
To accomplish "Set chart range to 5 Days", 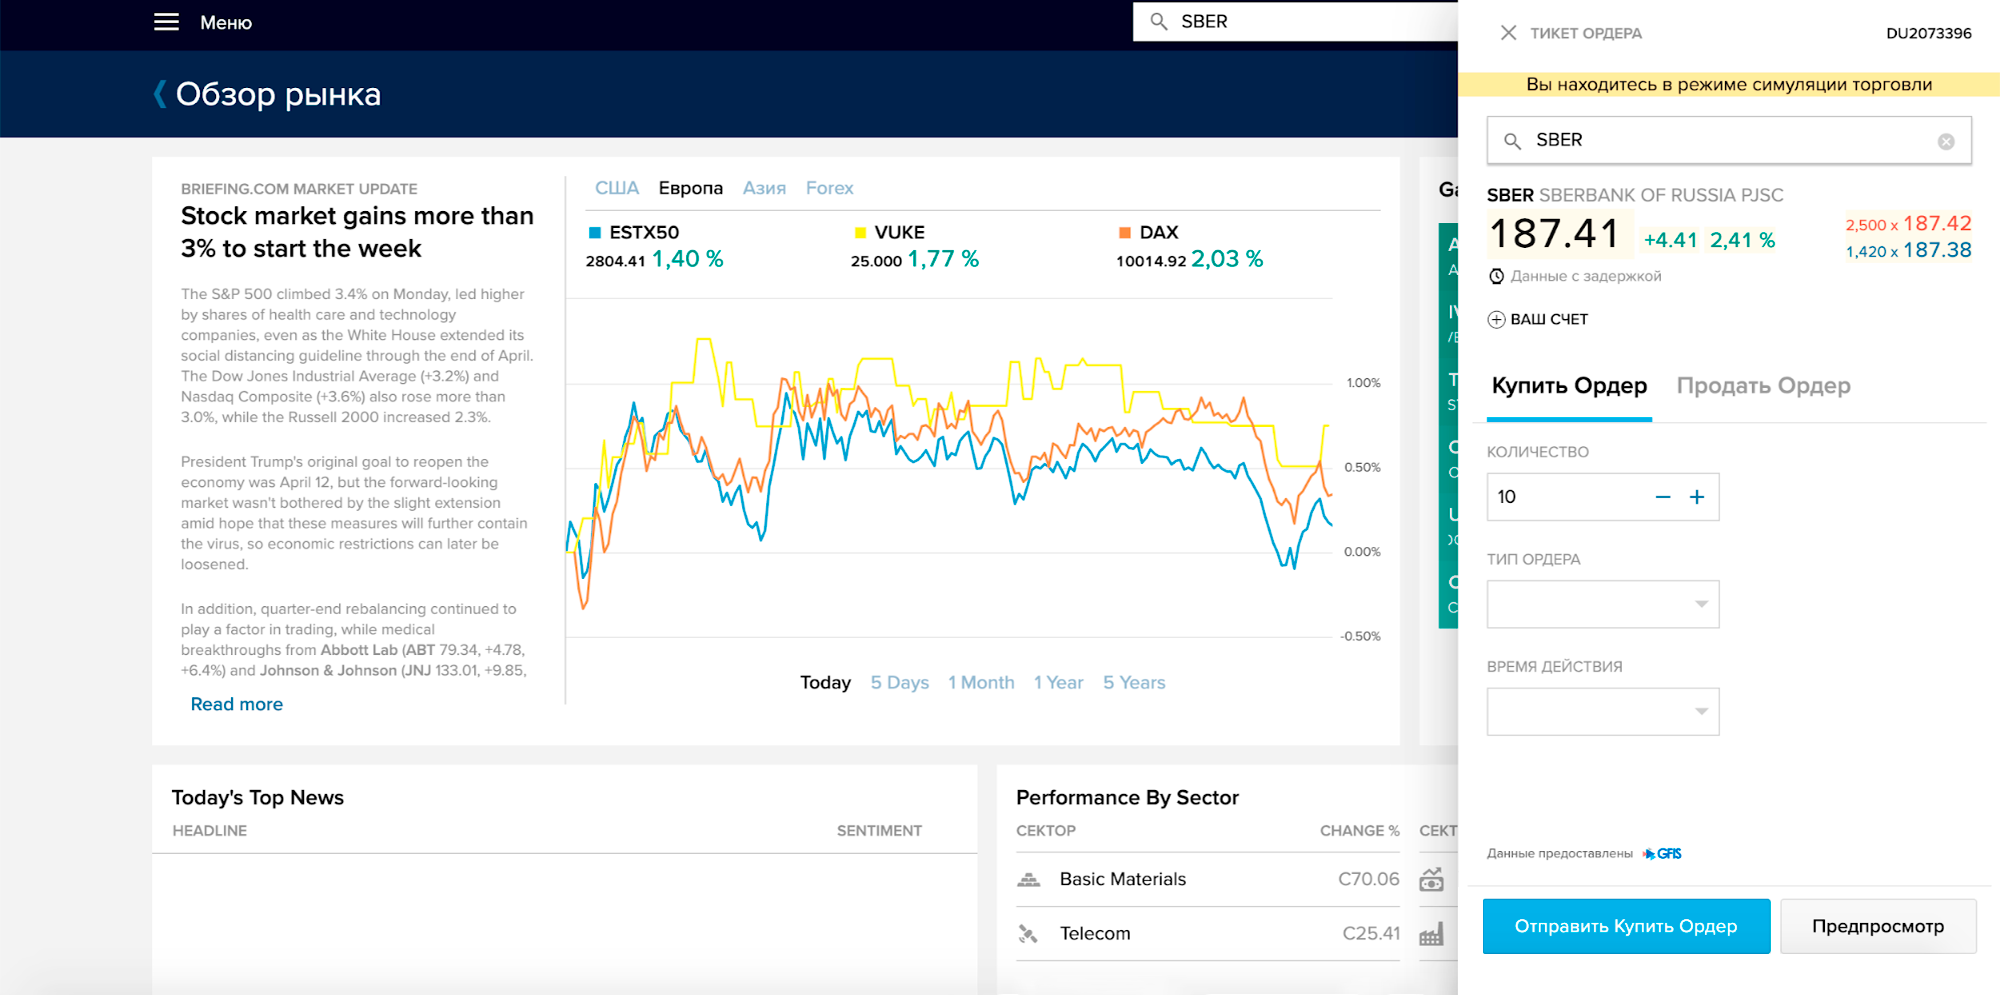I will 899,683.
